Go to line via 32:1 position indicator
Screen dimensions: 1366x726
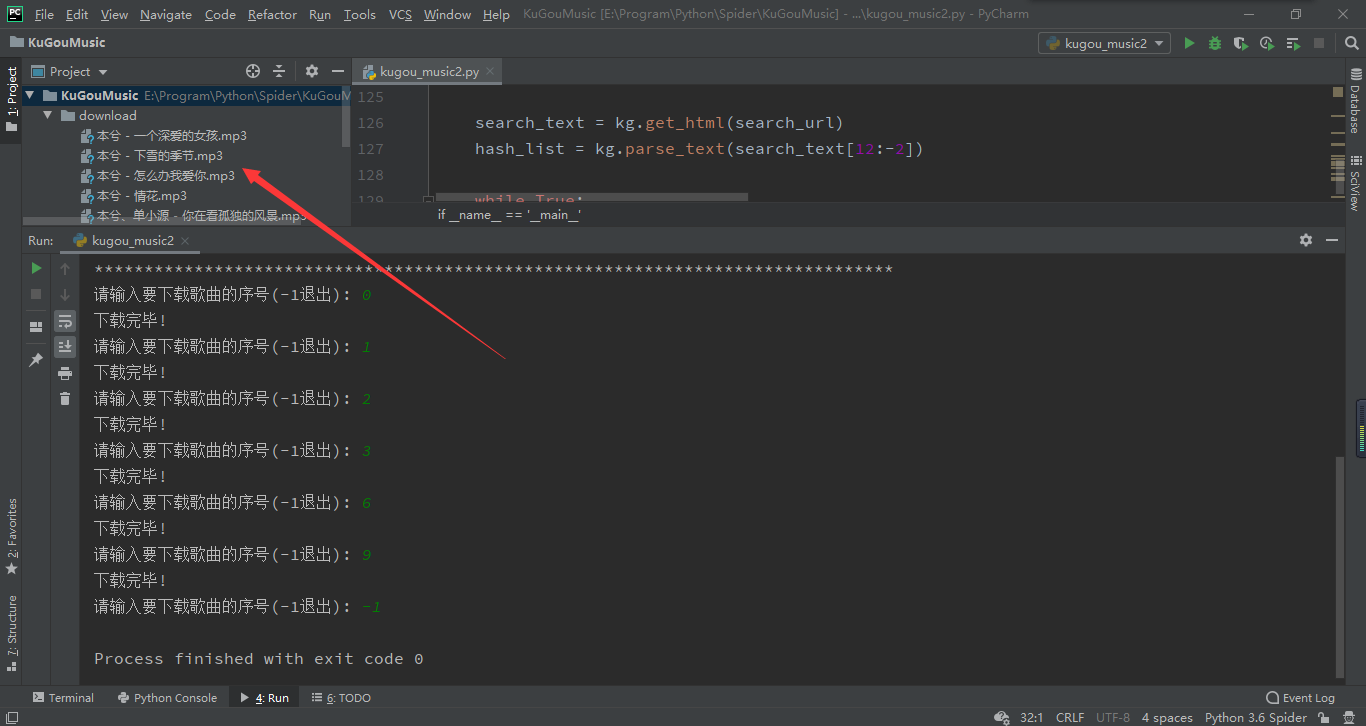1032,717
